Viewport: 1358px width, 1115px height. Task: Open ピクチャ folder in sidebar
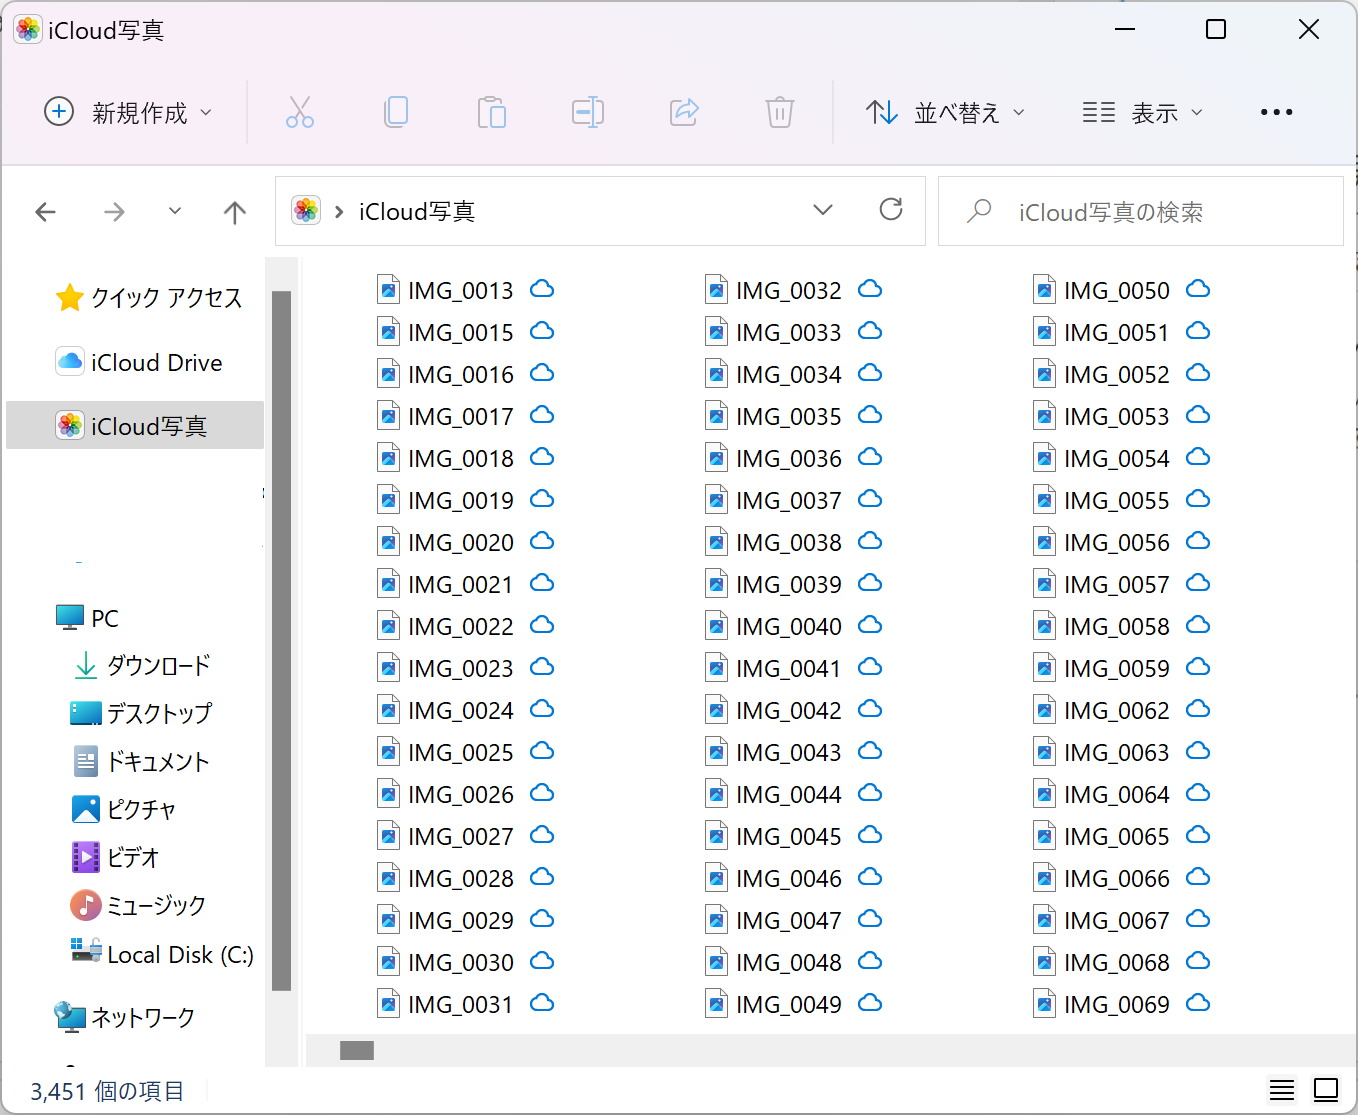pos(124,809)
